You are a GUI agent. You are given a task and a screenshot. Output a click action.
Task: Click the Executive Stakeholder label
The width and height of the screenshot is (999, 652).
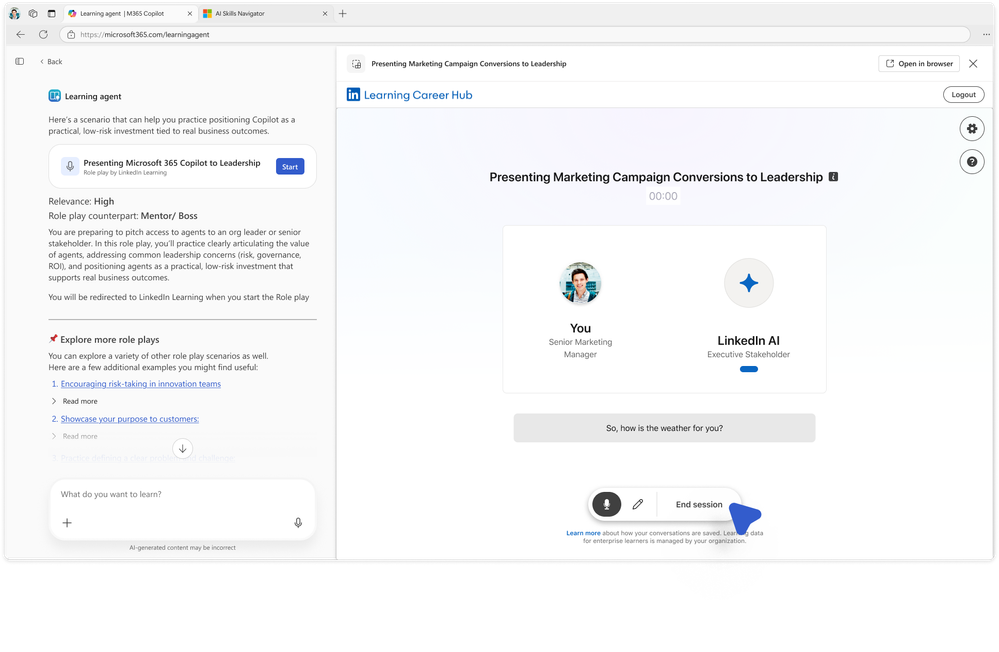(x=749, y=354)
